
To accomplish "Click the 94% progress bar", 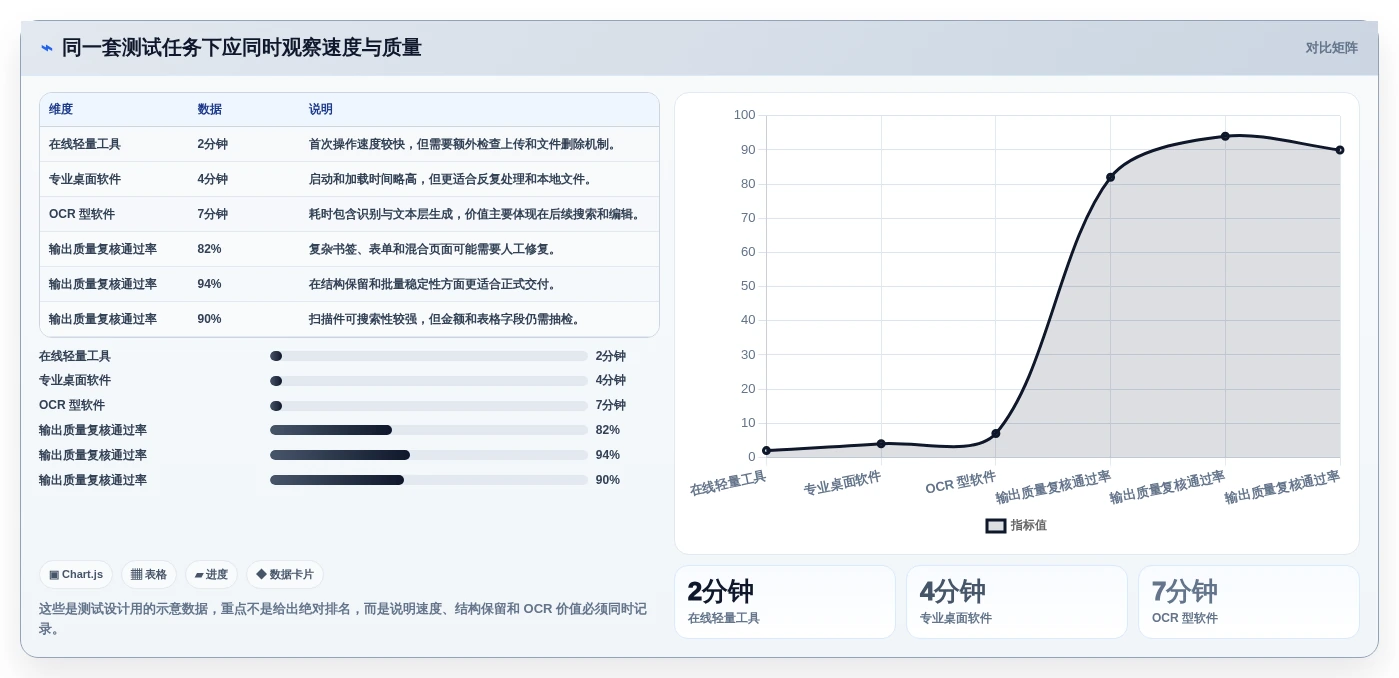I will (429, 455).
